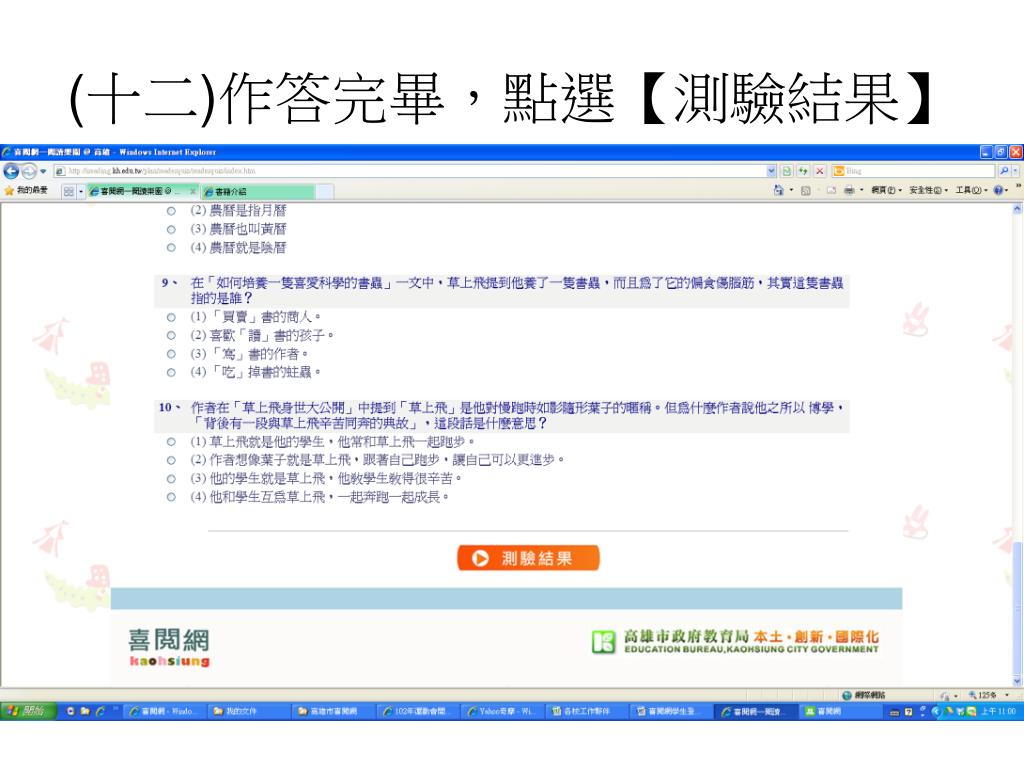Select Q10 option (2) 作者想像葉子就是草上飛
Screen dimensions: 1024x768
tap(171, 460)
